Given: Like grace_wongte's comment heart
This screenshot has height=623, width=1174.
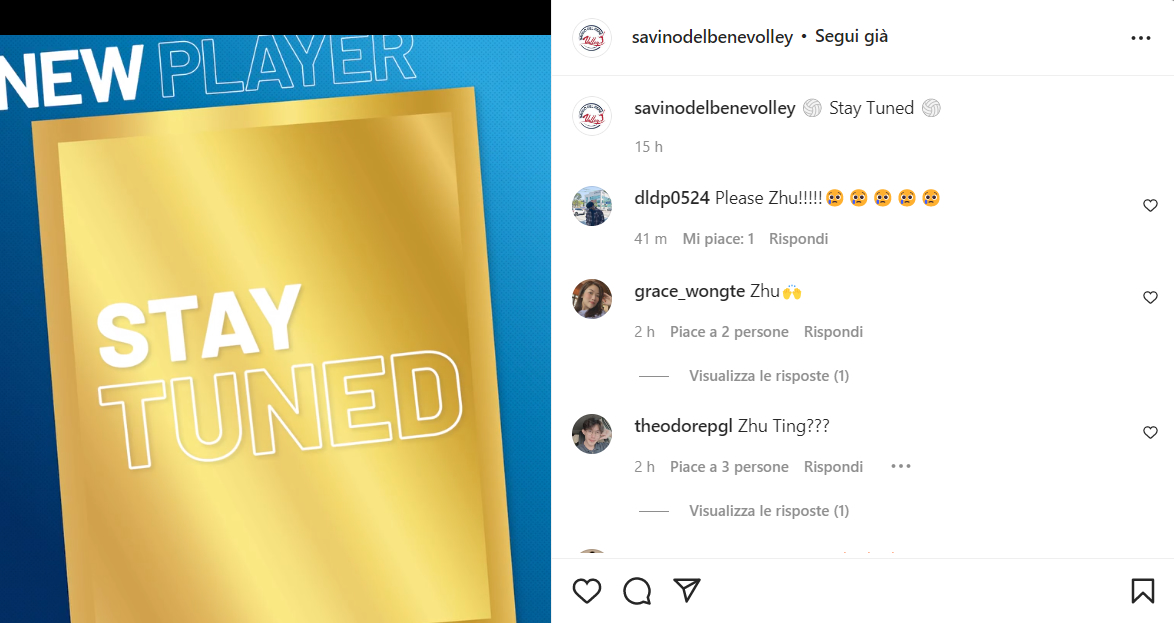Looking at the screenshot, I should click(1150, 297).
